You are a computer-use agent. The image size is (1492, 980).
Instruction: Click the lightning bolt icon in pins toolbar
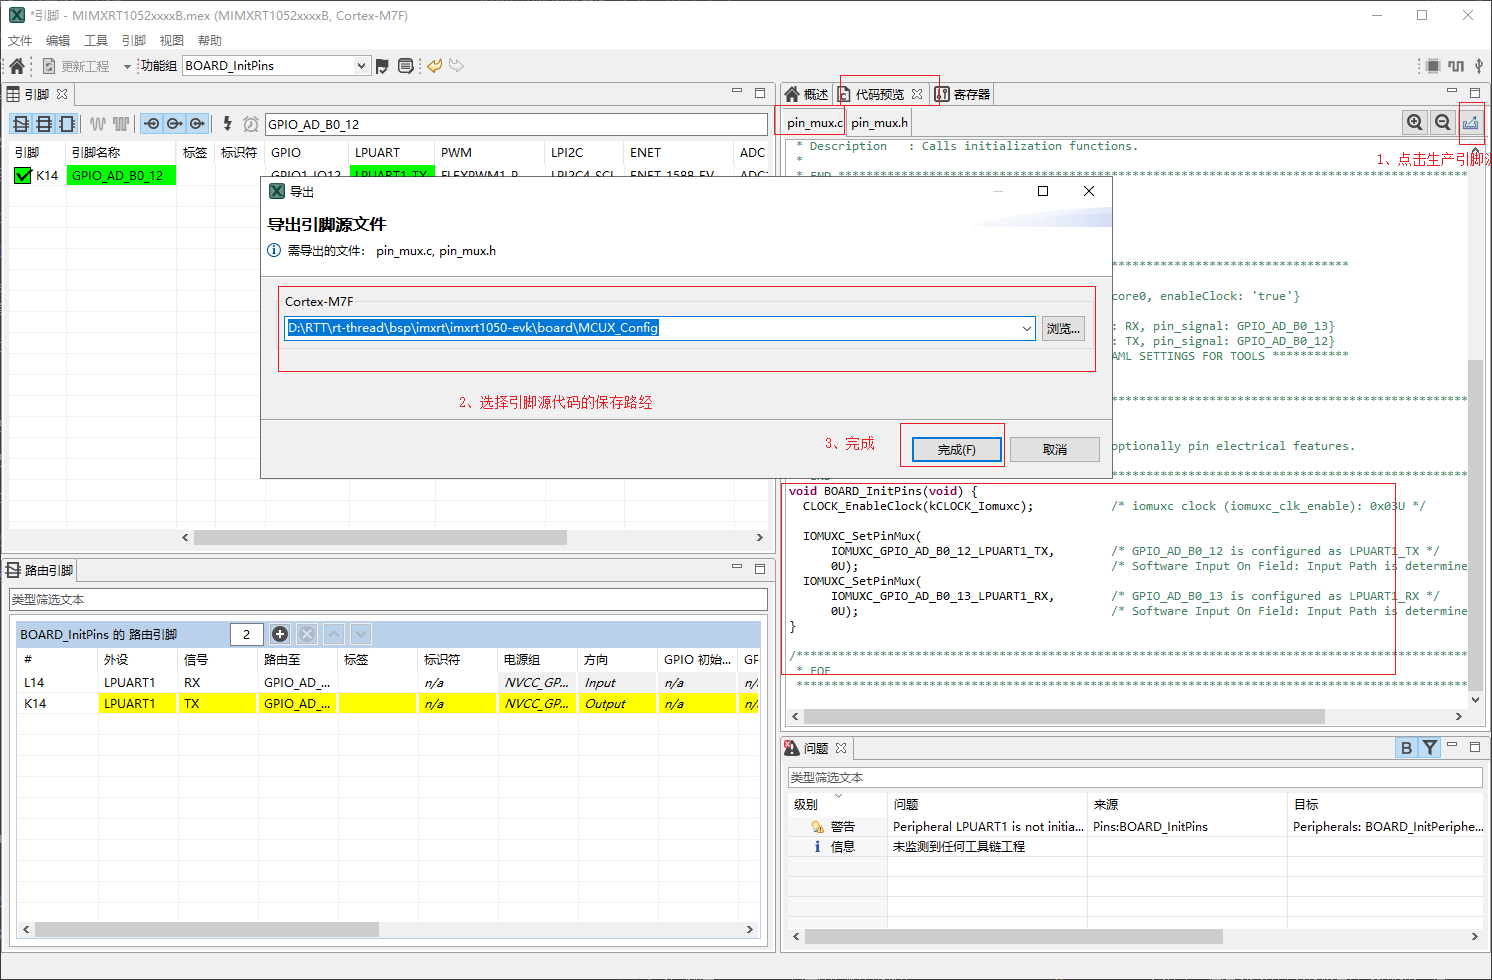click(x=227, y=124)
